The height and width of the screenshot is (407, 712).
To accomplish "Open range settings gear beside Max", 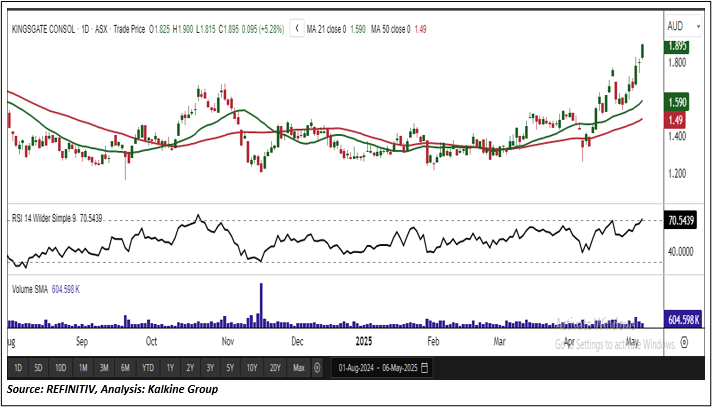I will pos(317,368).
